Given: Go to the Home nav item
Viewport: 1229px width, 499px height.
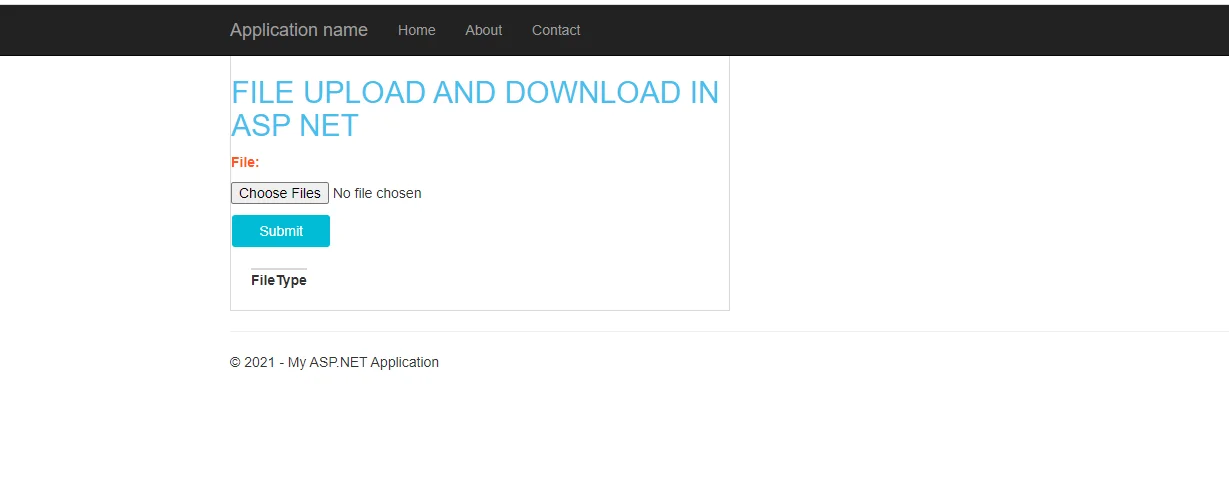Looking at the screenshot, I should coord(416,30).
